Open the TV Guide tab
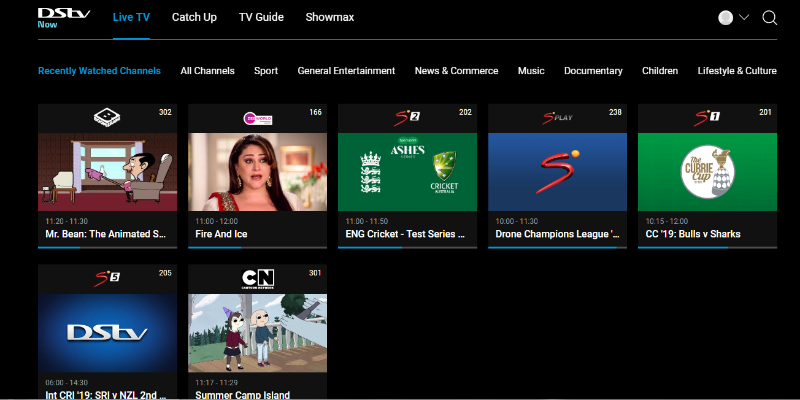This screenshot has height=400, width=800. pos(261,17)
